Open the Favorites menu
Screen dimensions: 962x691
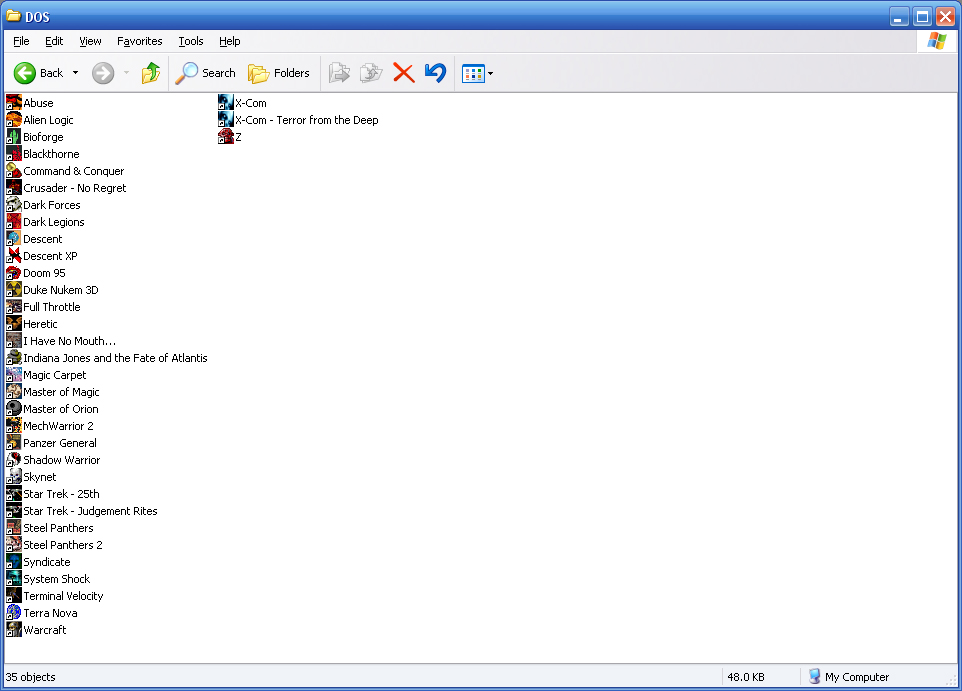[x=140, y=41]
